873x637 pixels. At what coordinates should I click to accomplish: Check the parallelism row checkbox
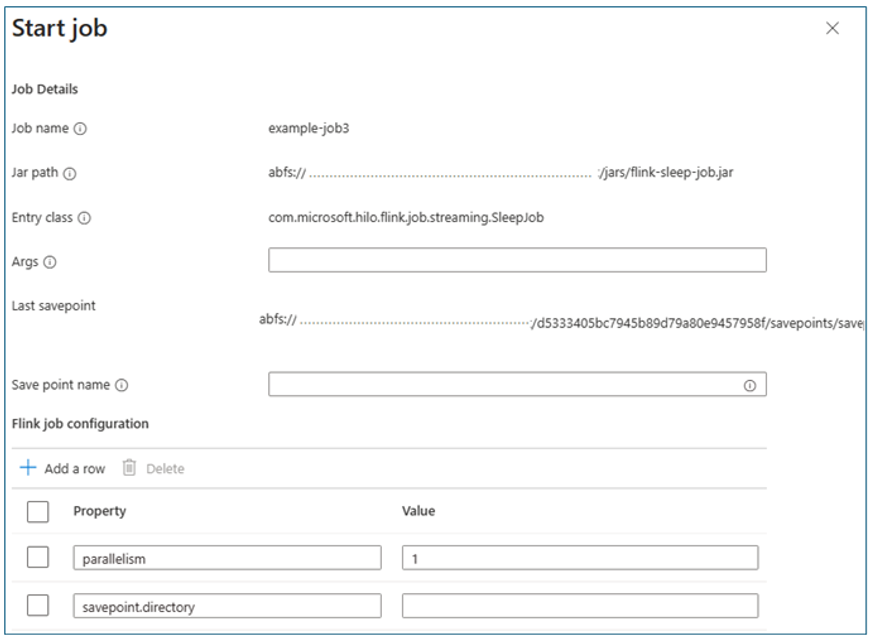pyautogui.click(x=37, y=558)
